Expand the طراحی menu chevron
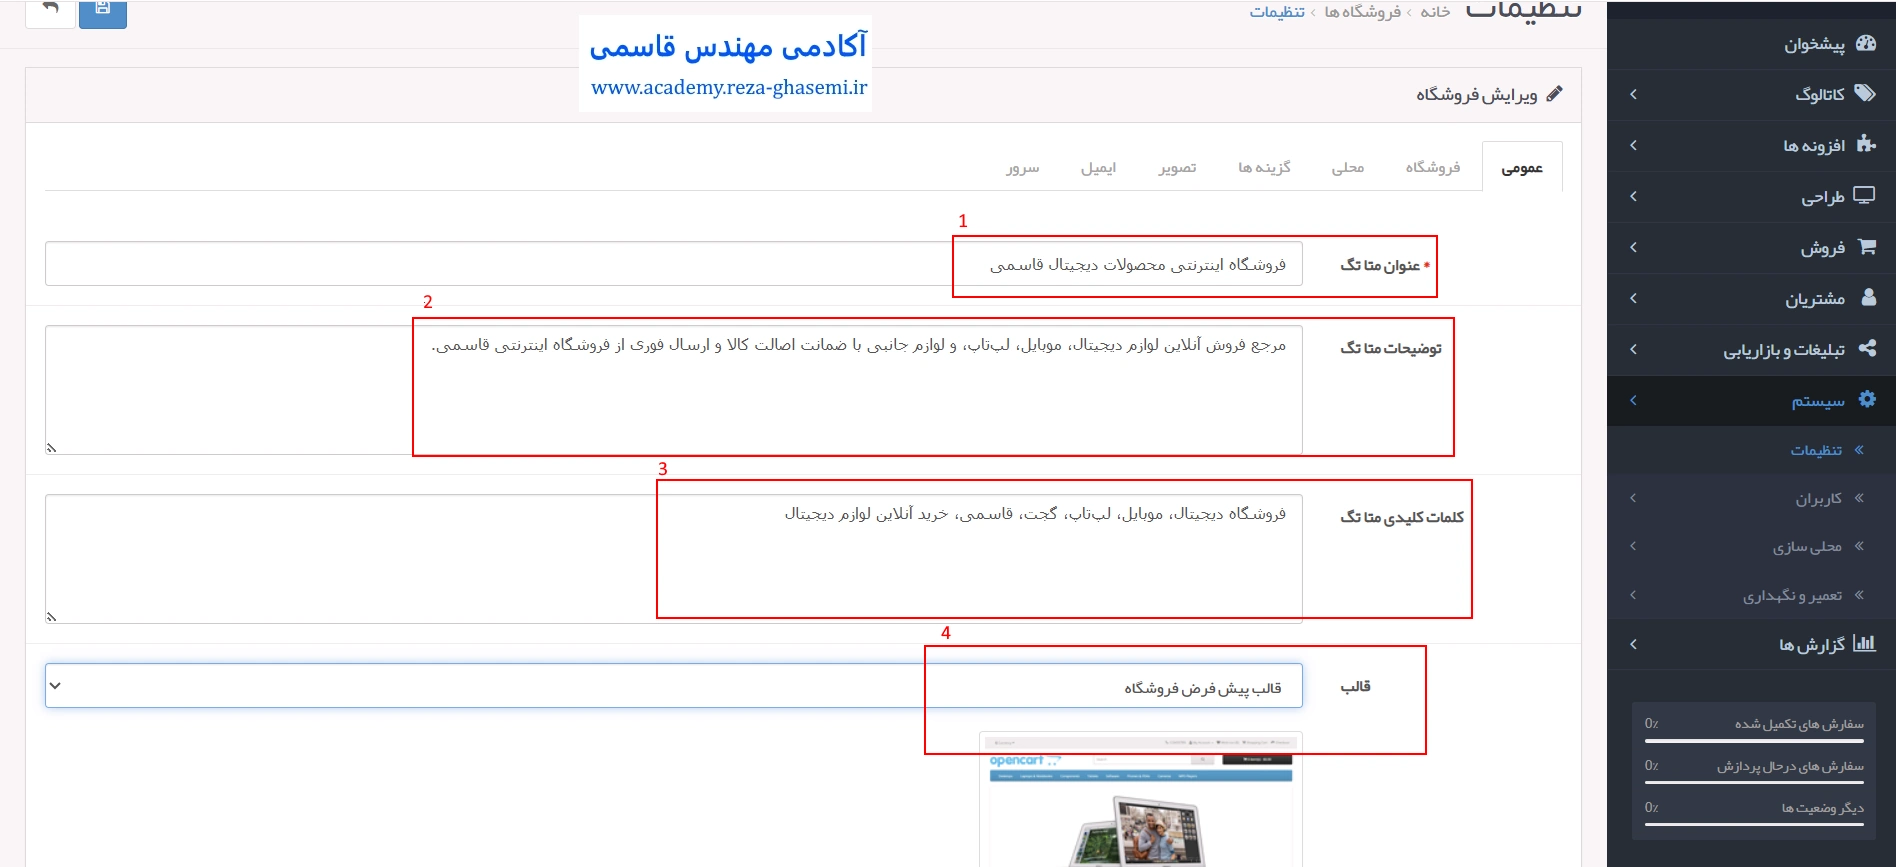 (x=1633, y=196)
